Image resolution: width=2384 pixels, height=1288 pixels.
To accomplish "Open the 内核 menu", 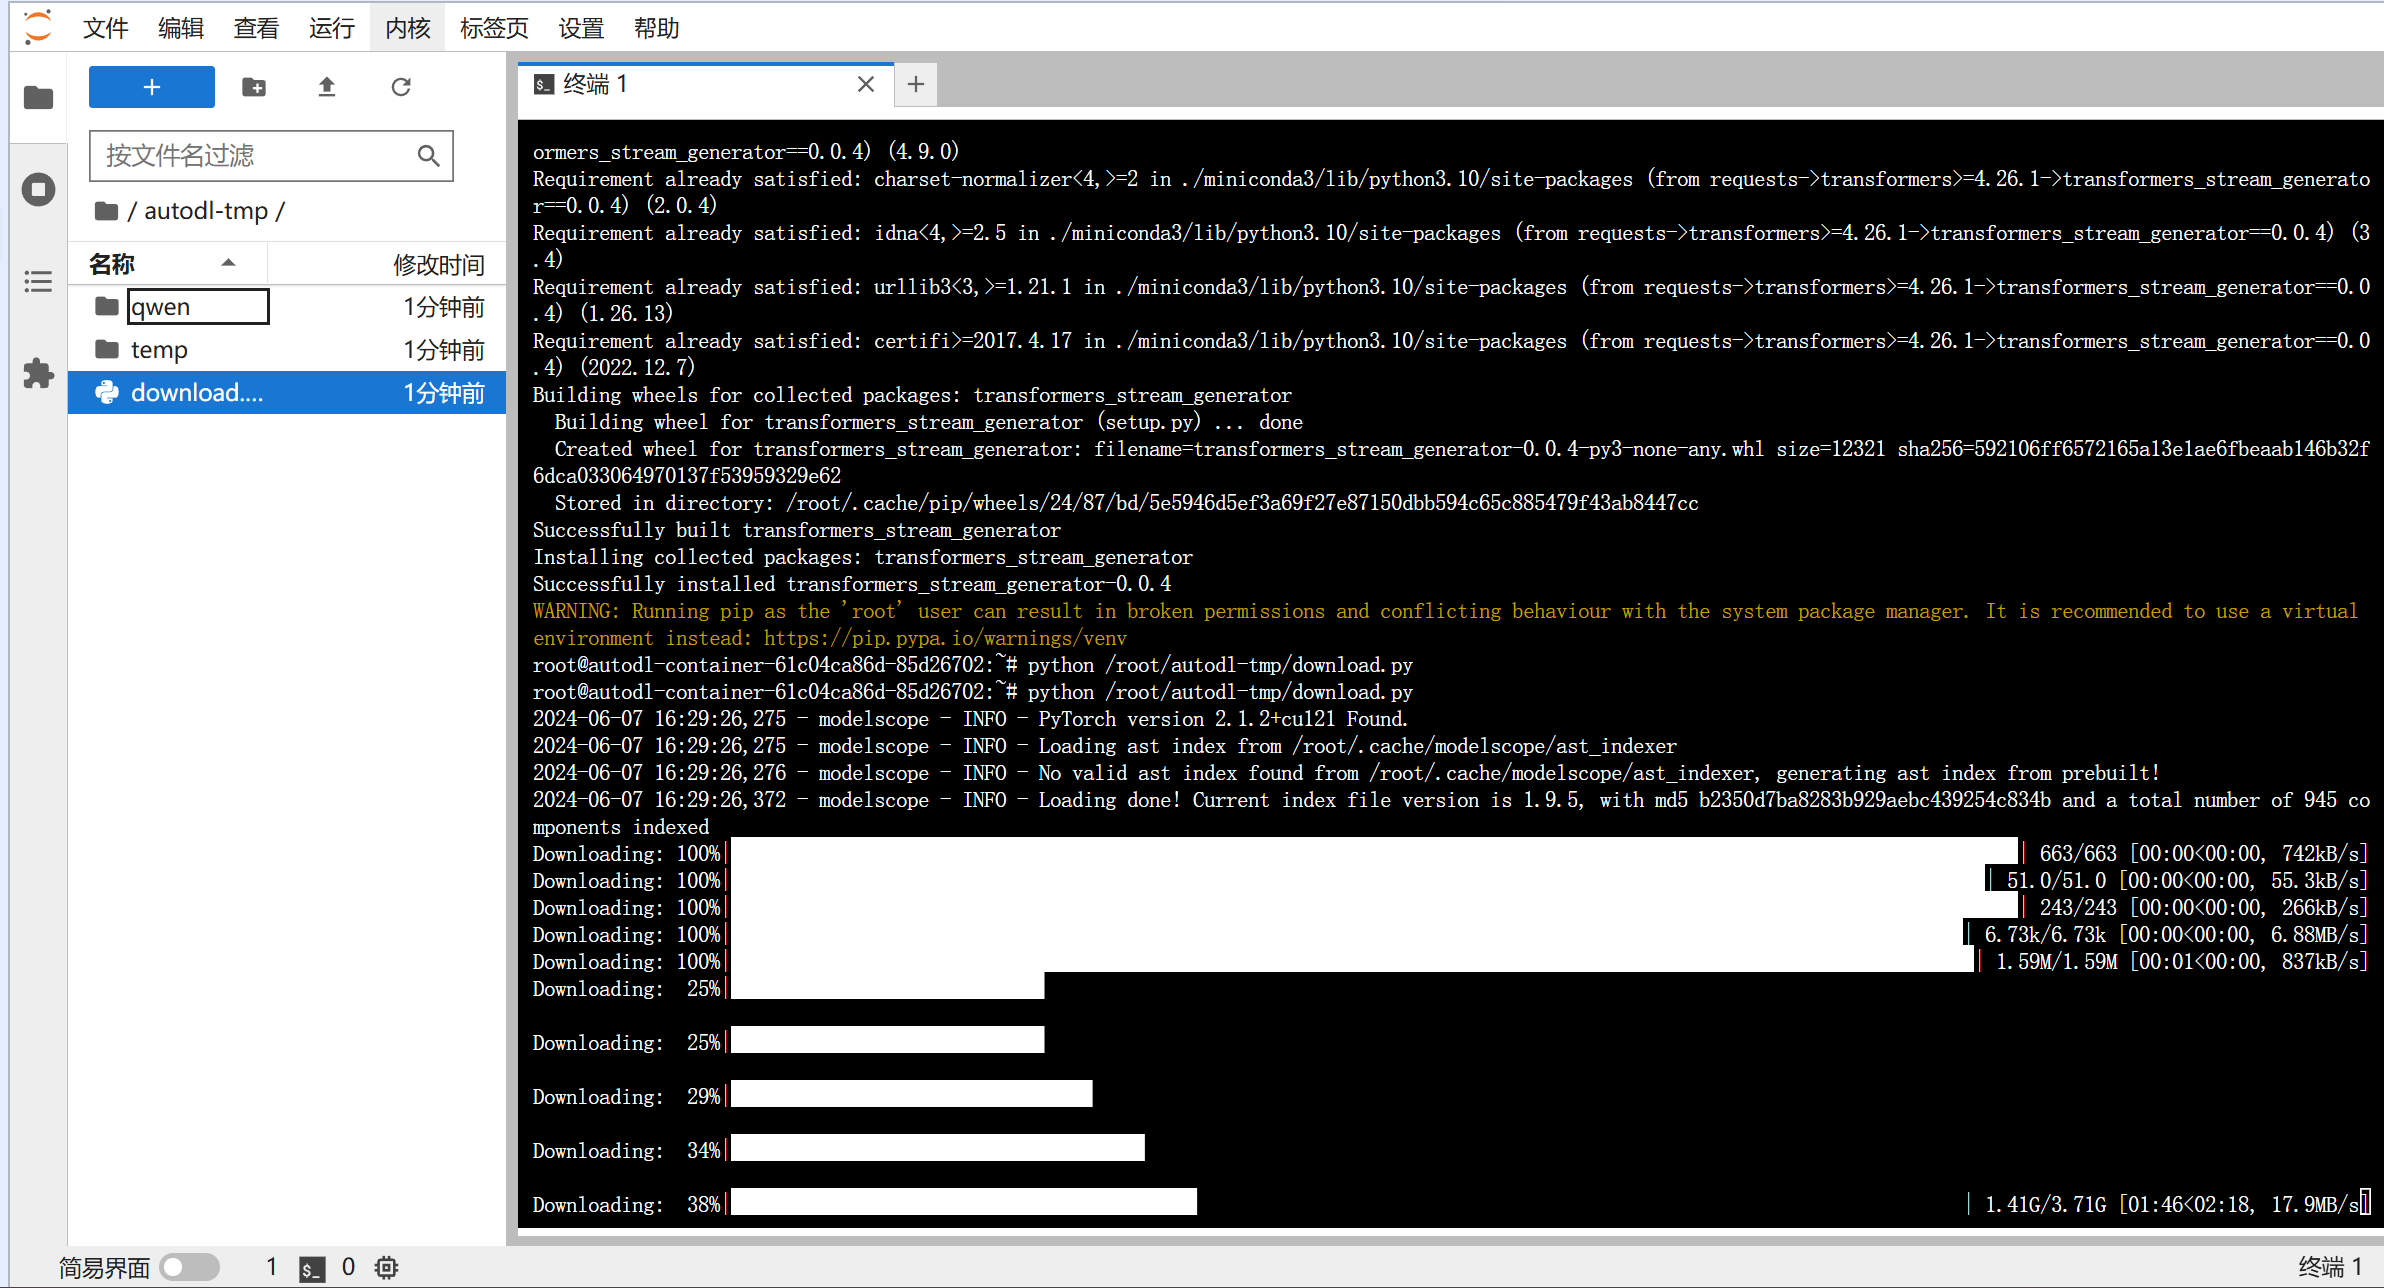I will 407,28.
